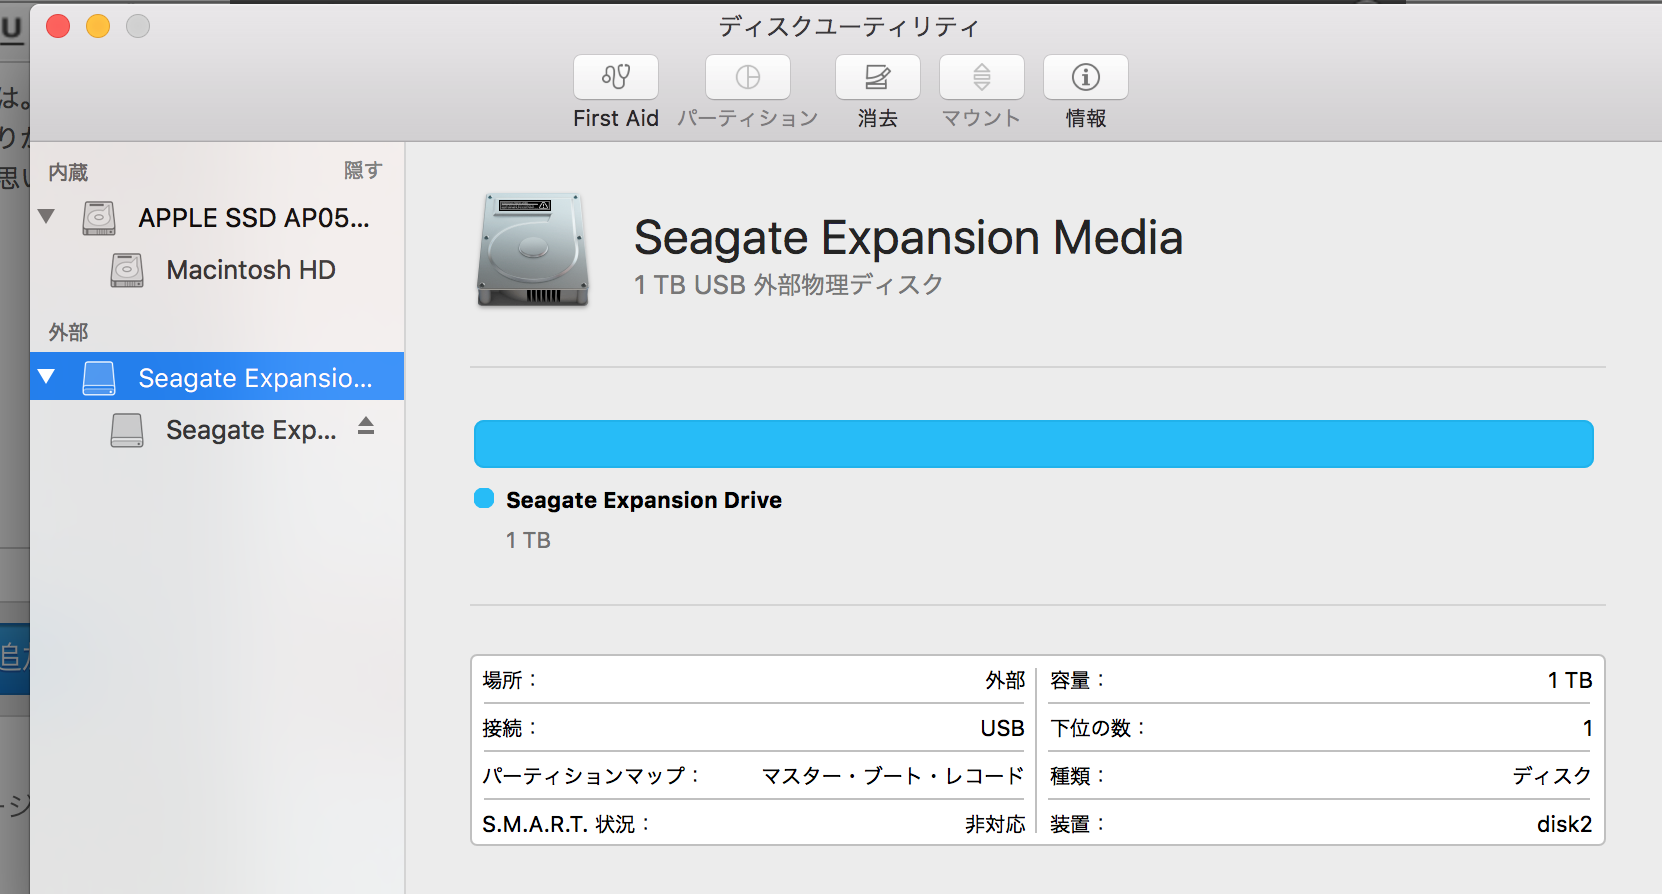This screenshot has height=894, width=1662.
Task: Click the blue partition usage bar
Action: (1033, 444)
